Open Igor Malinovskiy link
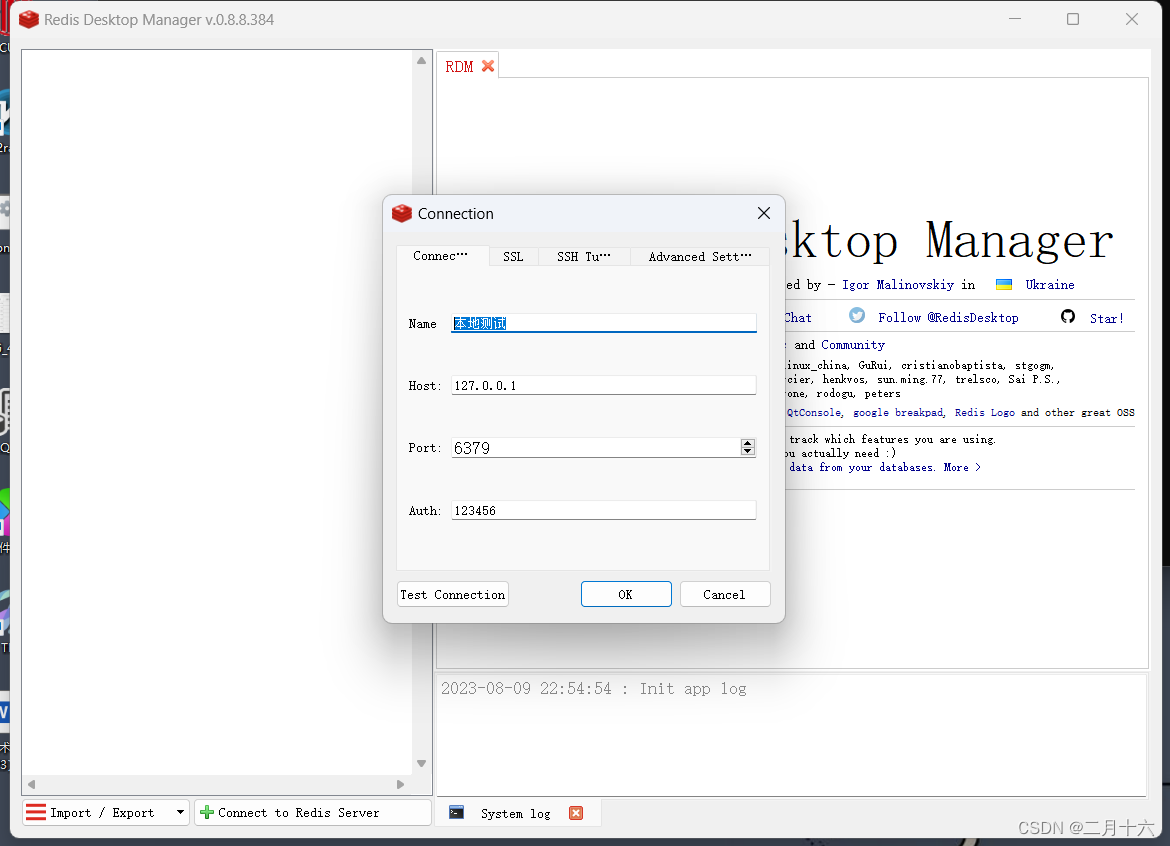 click(x=898, y=284)
